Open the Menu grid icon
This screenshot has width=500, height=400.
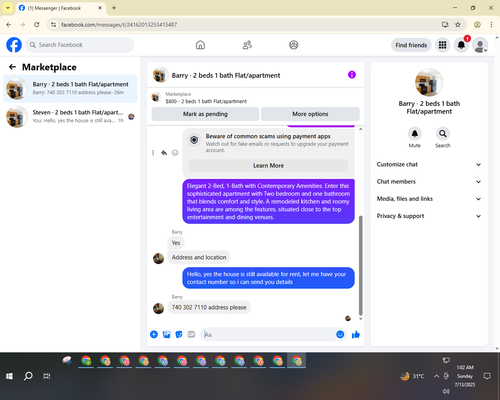point(442,45)
